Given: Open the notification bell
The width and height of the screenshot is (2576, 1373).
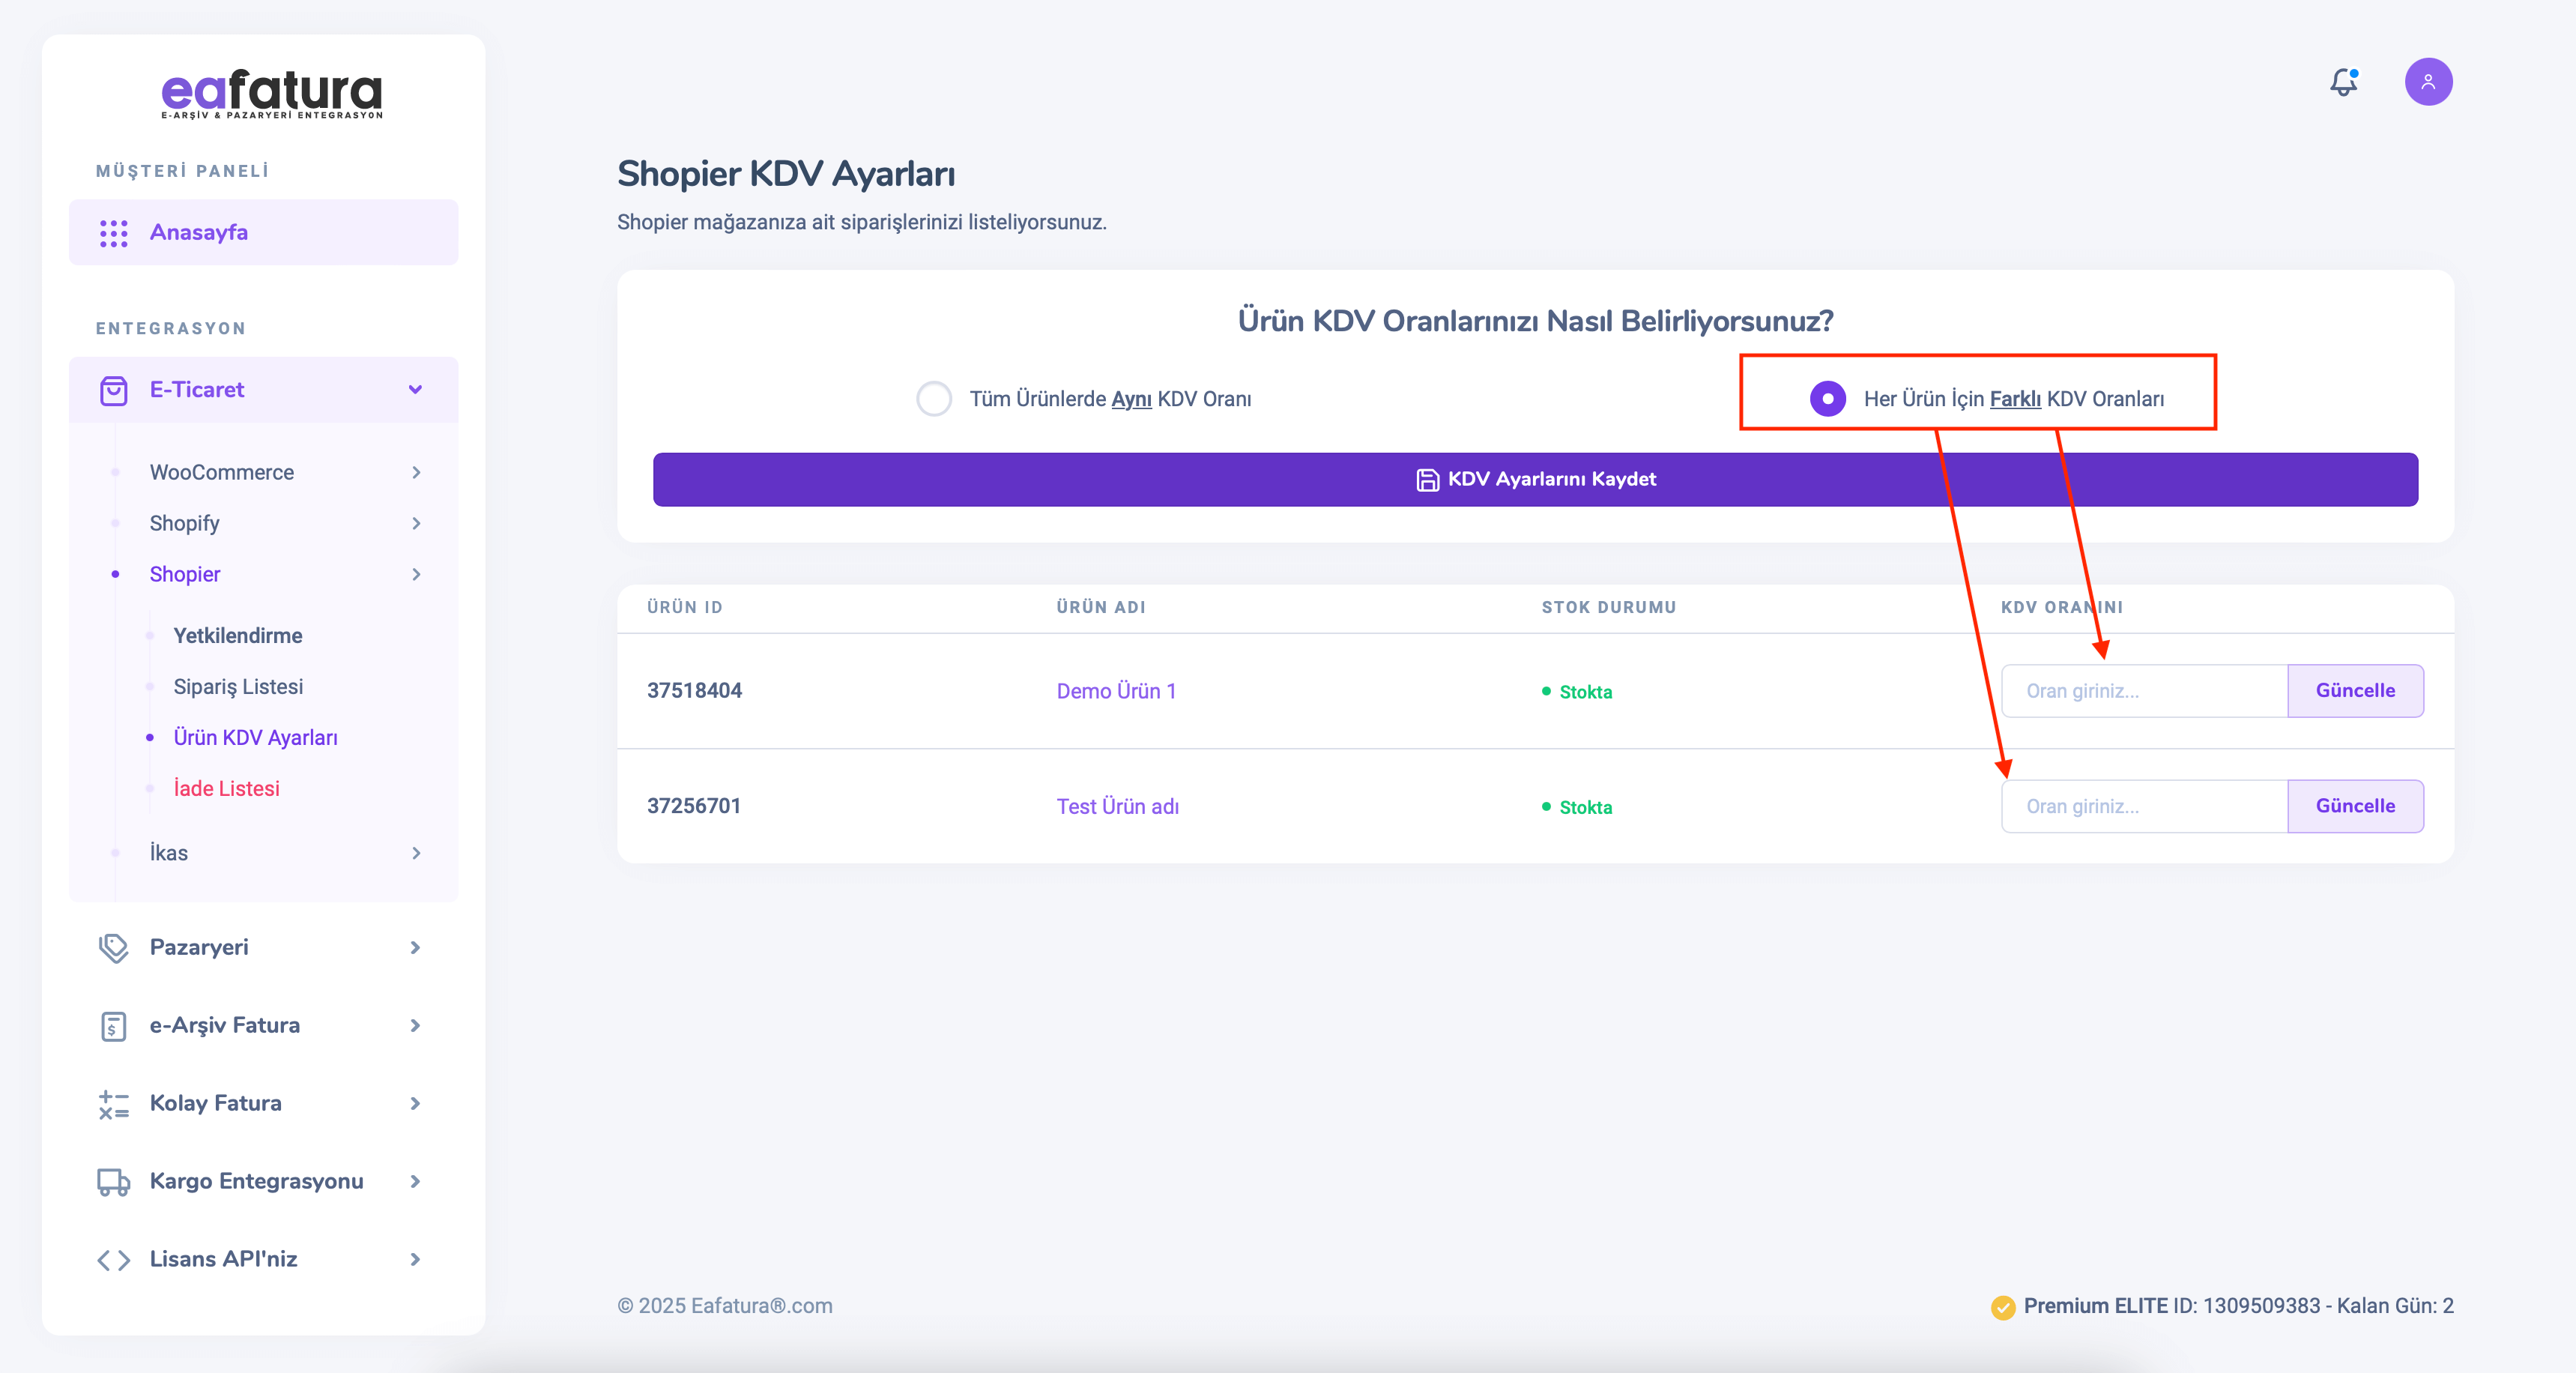Looking at the screenshot, I should (2343, 82).
